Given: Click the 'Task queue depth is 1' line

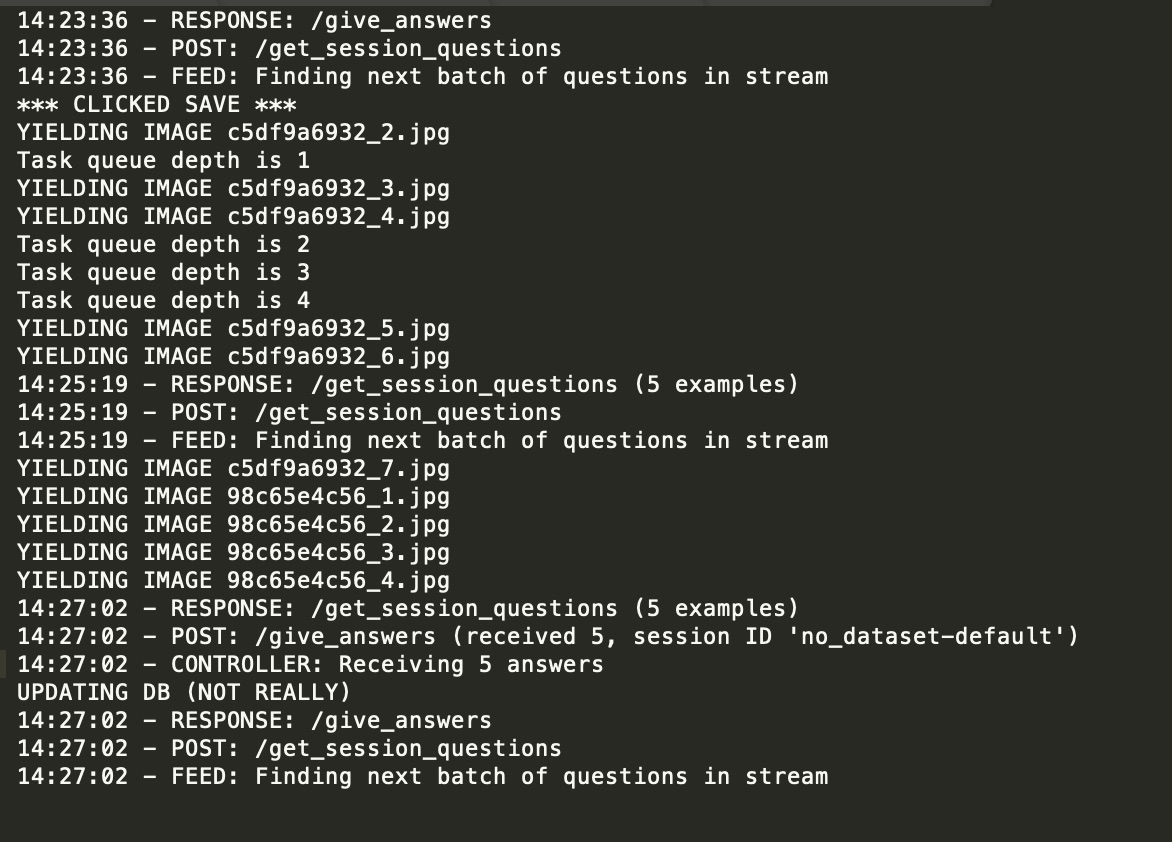Looking at the screenshot, I should click(164, 161).
